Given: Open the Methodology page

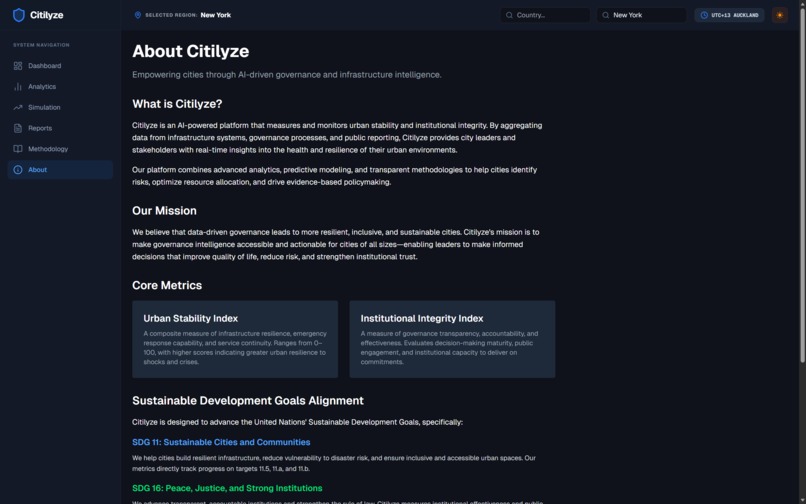Looking at the screenshot, I should pyautogui.click(x=60, y=149).
